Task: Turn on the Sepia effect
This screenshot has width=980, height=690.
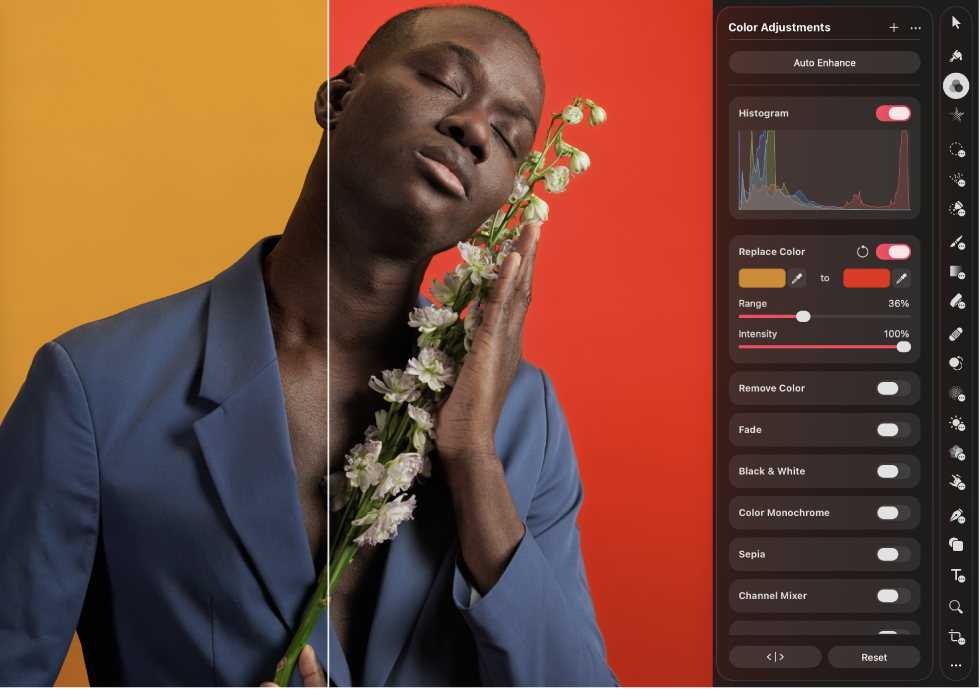Action: click(894, 554)
